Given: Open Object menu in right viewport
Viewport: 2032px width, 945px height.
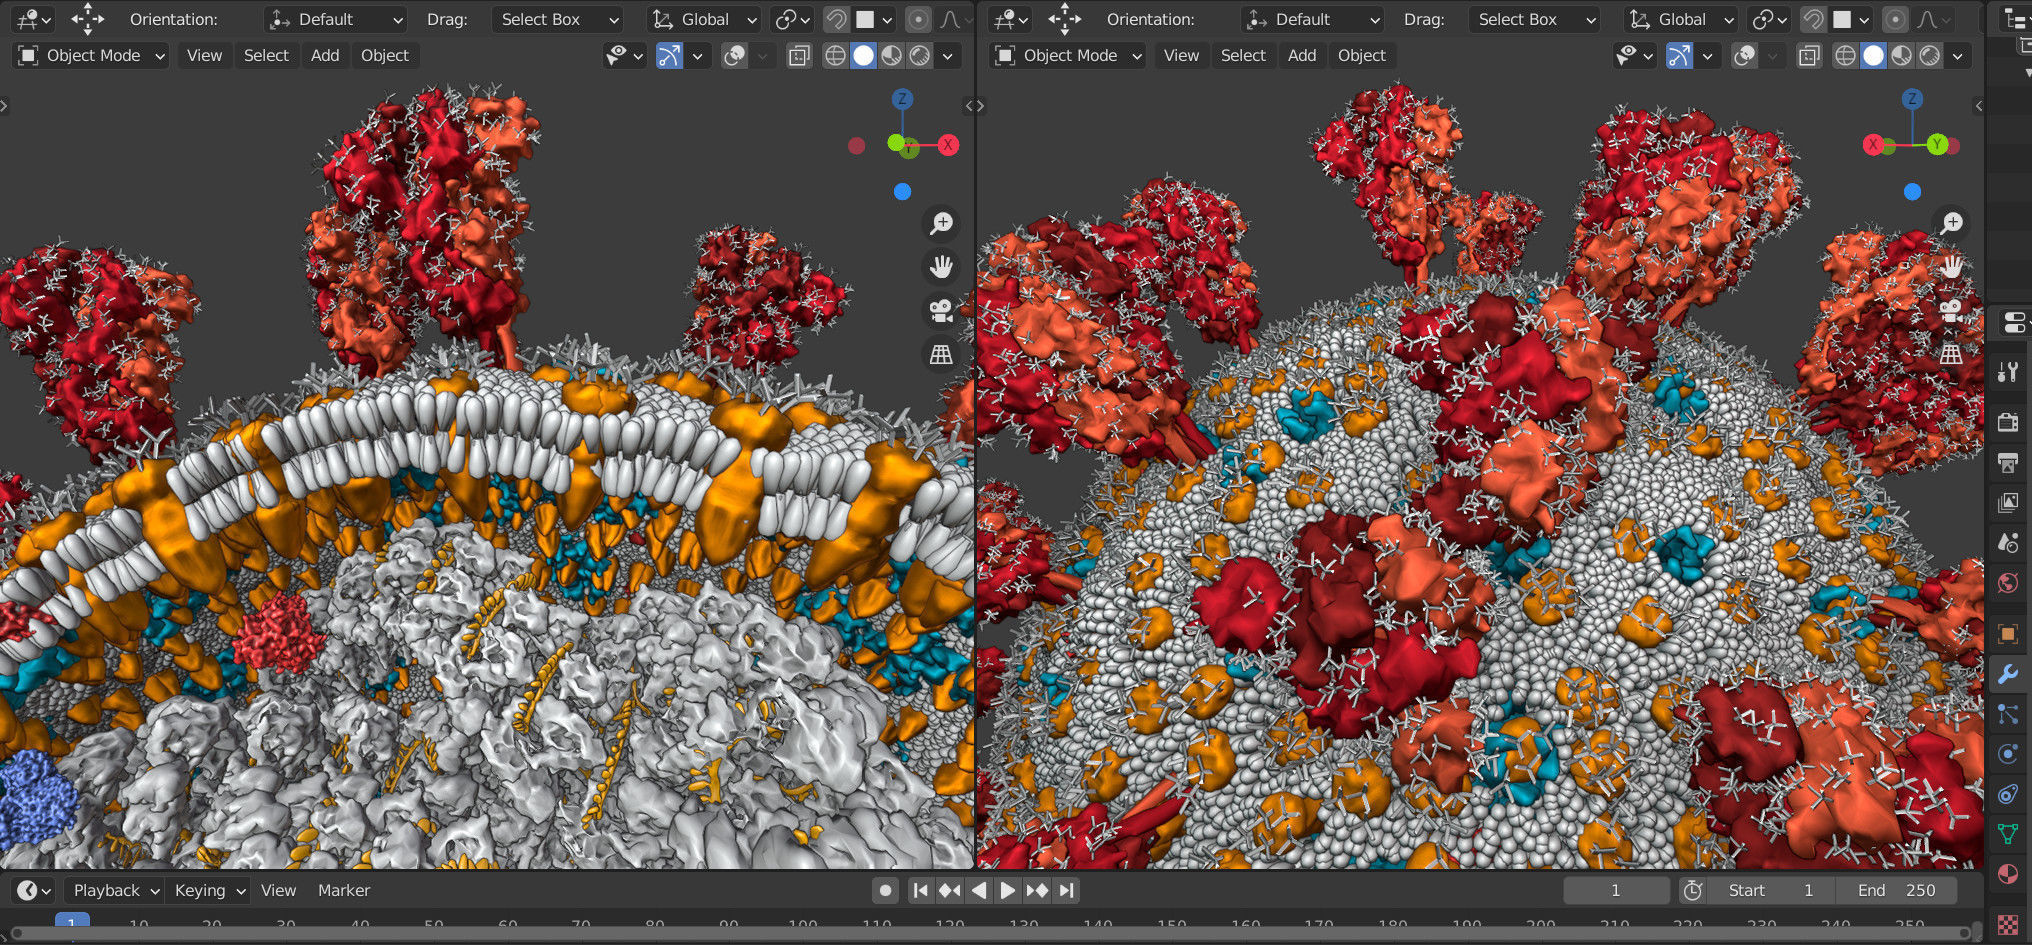Looking at the screenshot, I should coord(1362,56).
